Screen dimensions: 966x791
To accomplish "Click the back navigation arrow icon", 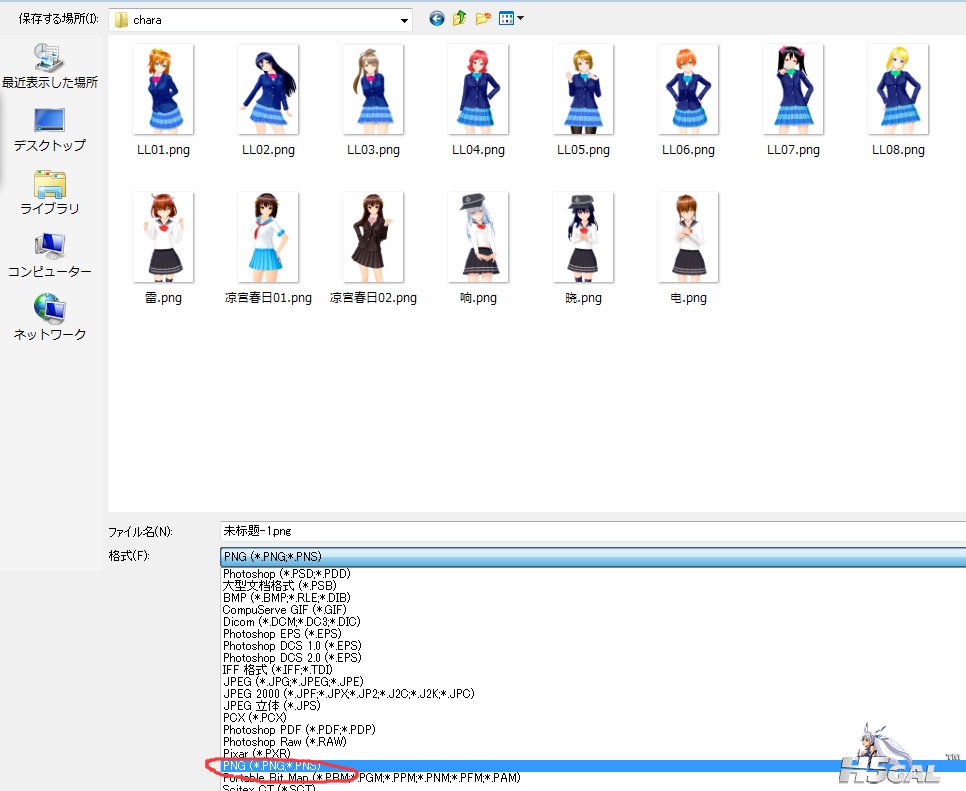I will pyautogui.click(x=437, y=18).
